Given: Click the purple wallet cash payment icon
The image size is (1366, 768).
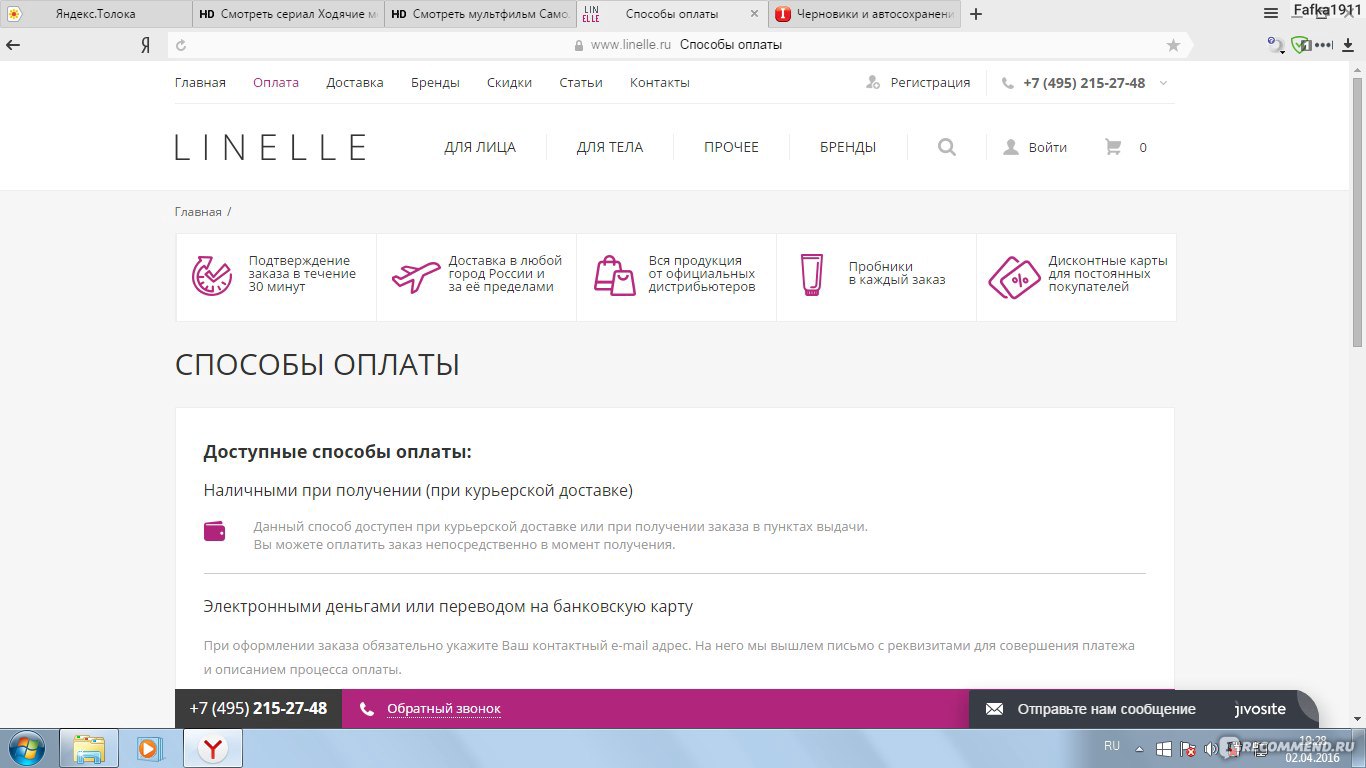Looking at the screenshot, I should 214,531.
